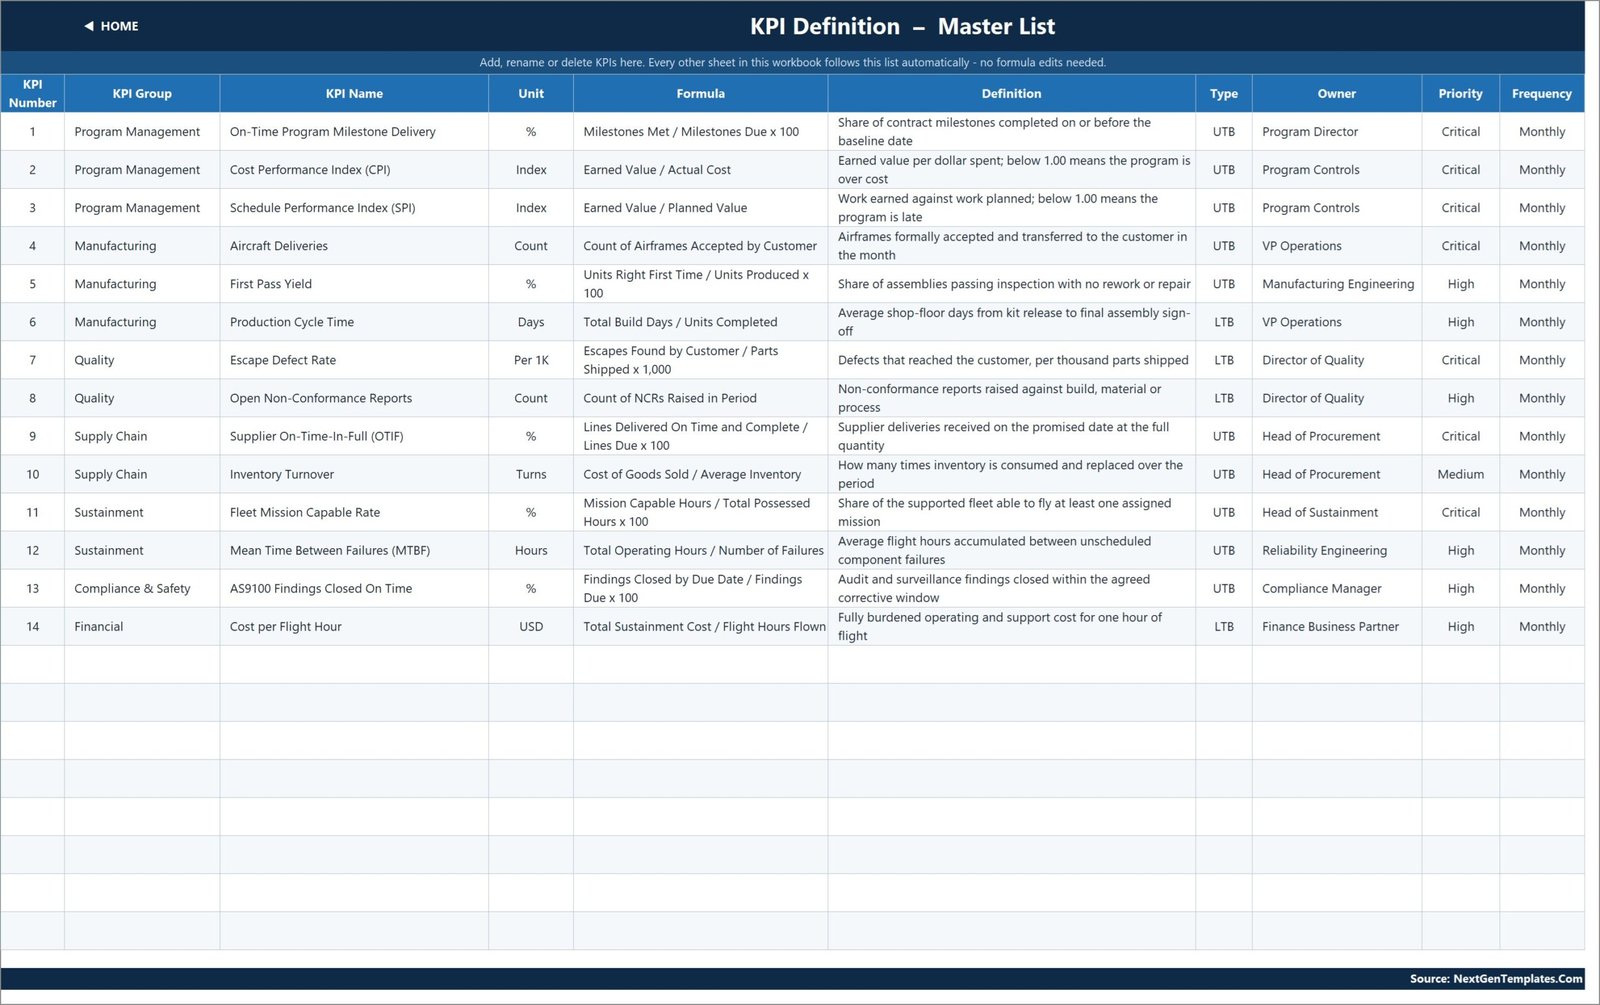Select the Hours unit cell
This screenshot has width=1600, height=1005.
531,550
